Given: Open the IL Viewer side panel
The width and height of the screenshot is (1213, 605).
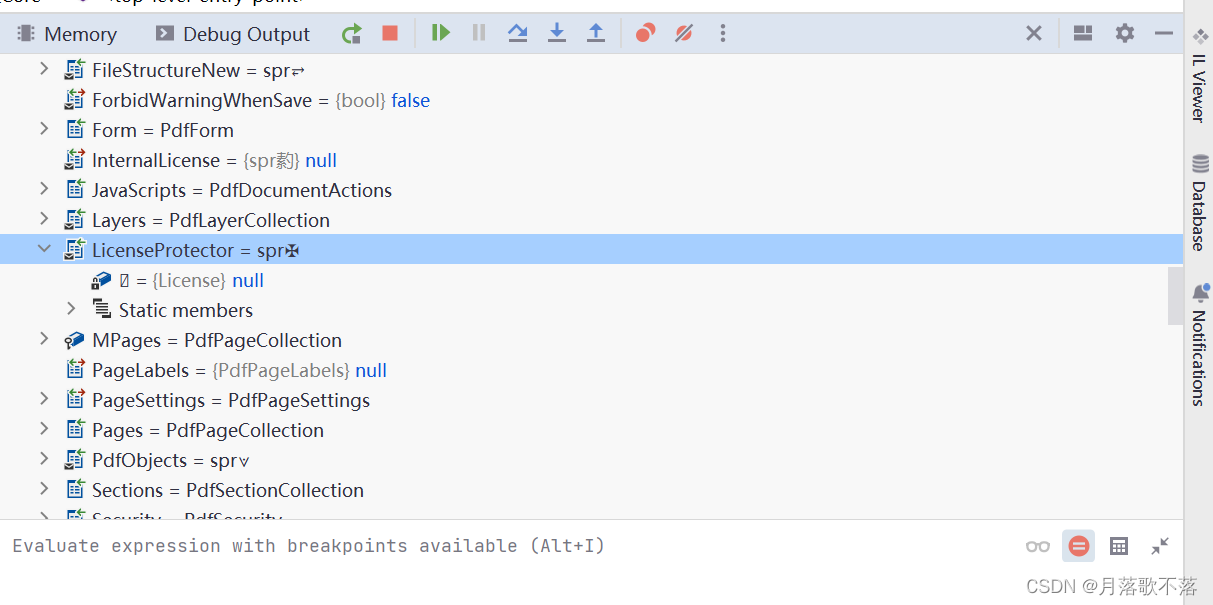Looking at the screenshot, I should point(1199,74).
